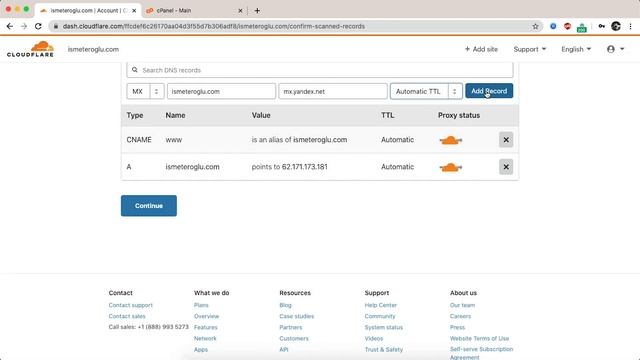Image resolution: width=640 pixels, height=360 pixels.
Task: Open the blue circle browser extension
Action: click(x=553, y=26)
